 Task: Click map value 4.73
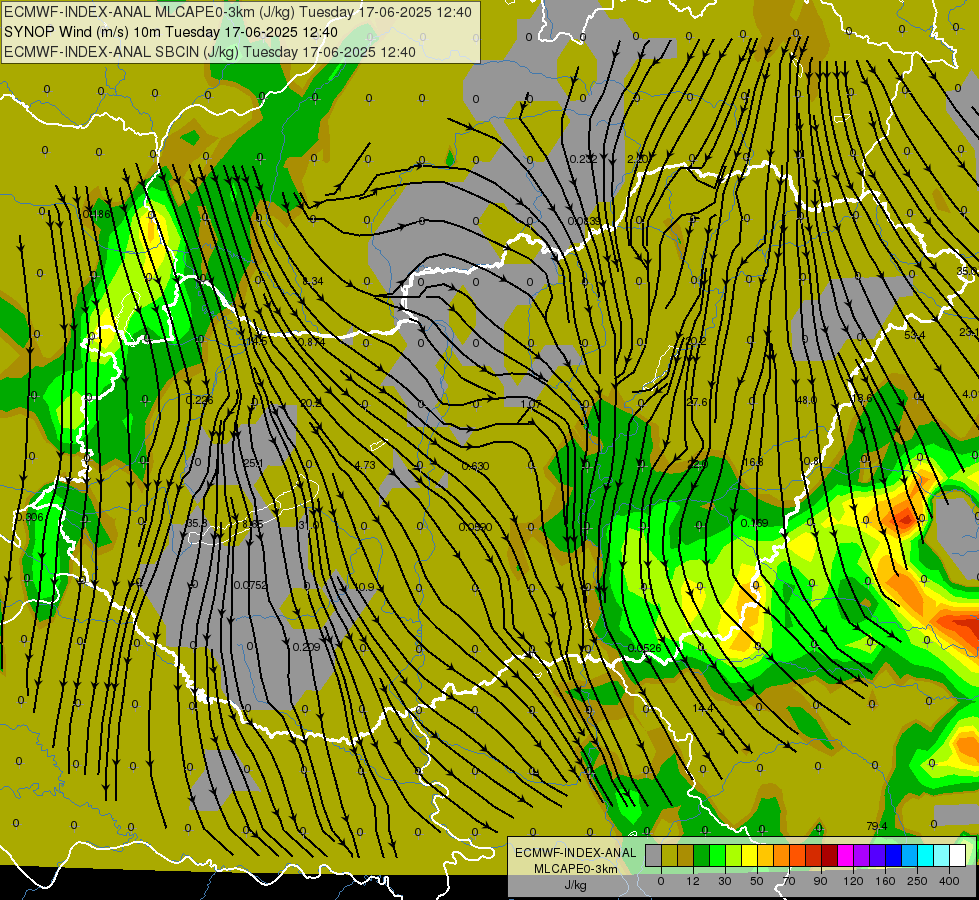[x=365, y=465]
